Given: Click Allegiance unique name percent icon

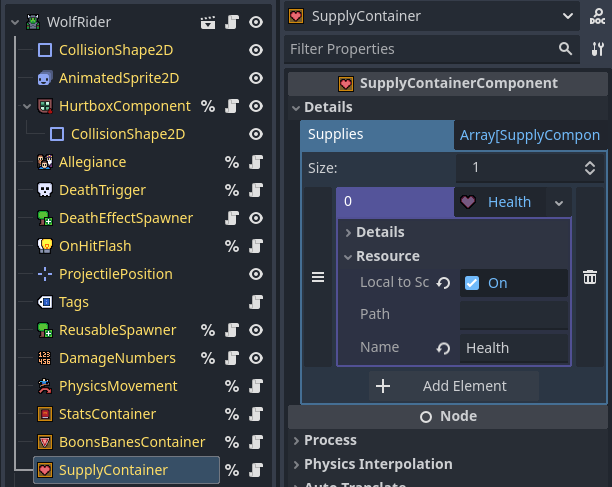Looking at the screenshot, I should (x=232, y=162).
